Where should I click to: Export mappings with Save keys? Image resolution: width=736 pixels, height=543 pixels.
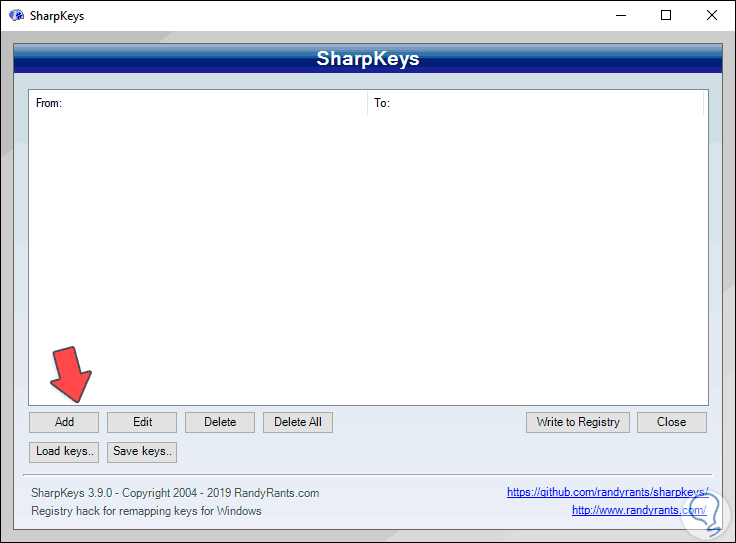click(x=142, y=452)
